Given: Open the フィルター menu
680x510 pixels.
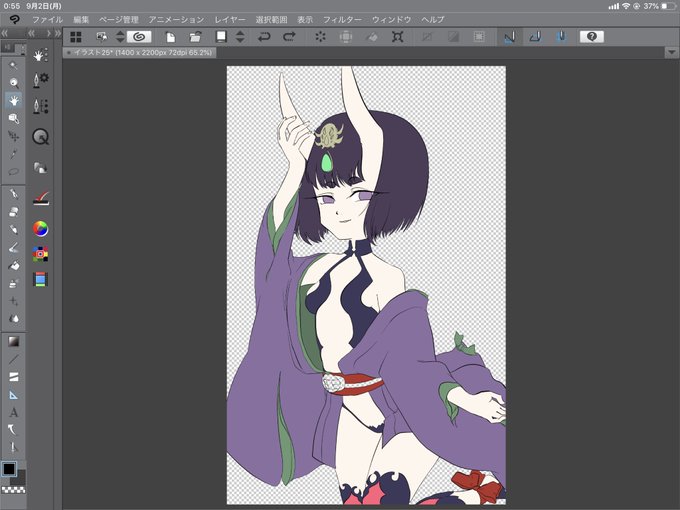Looking at the screenshot, I should click(342, 20).
